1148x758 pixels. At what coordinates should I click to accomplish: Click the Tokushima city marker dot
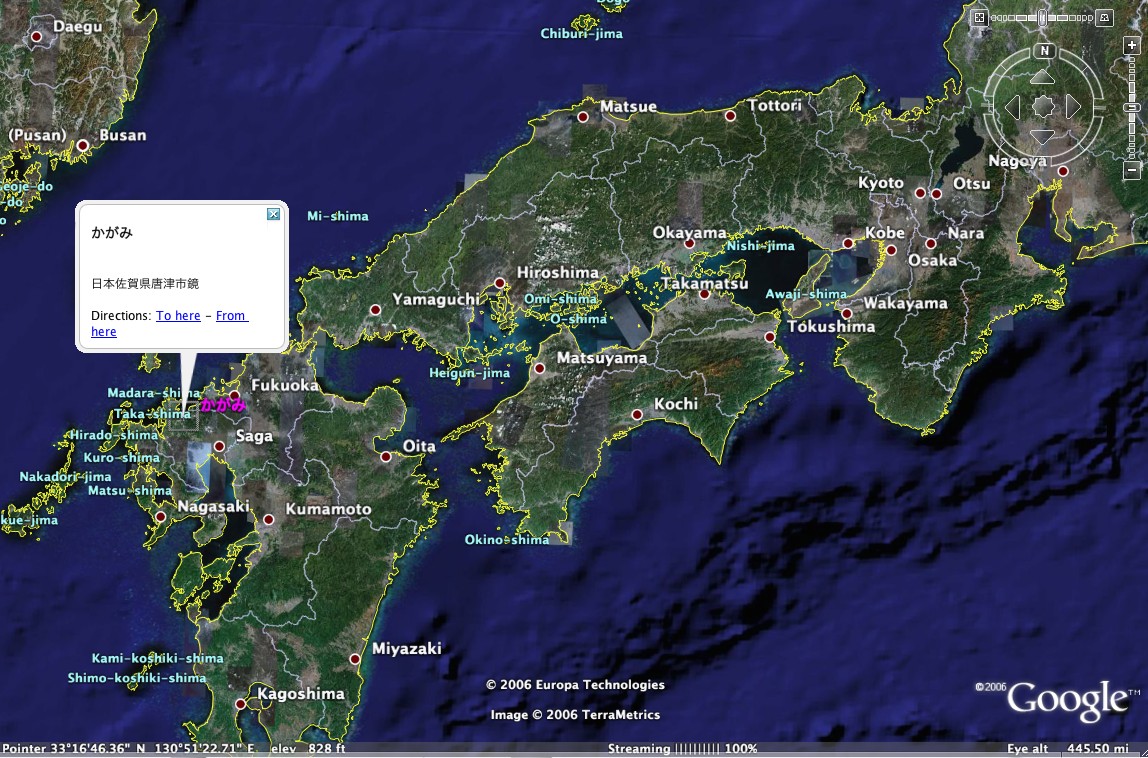tap(769, 337)
